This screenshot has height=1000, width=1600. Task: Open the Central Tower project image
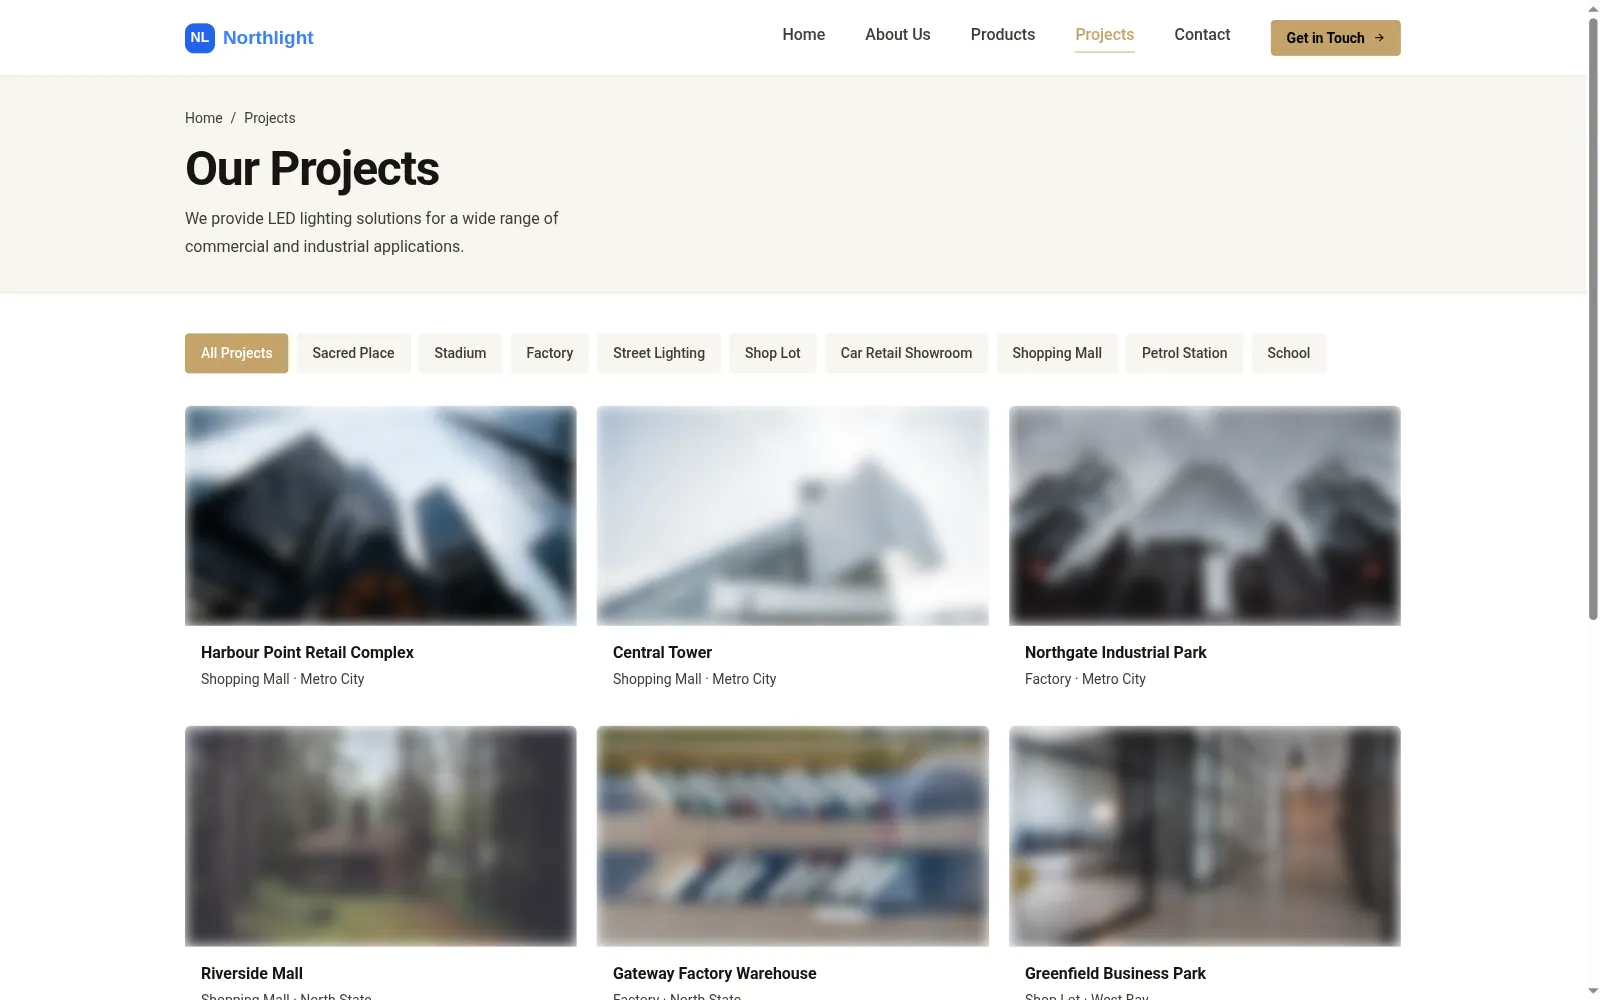[793, 516]
